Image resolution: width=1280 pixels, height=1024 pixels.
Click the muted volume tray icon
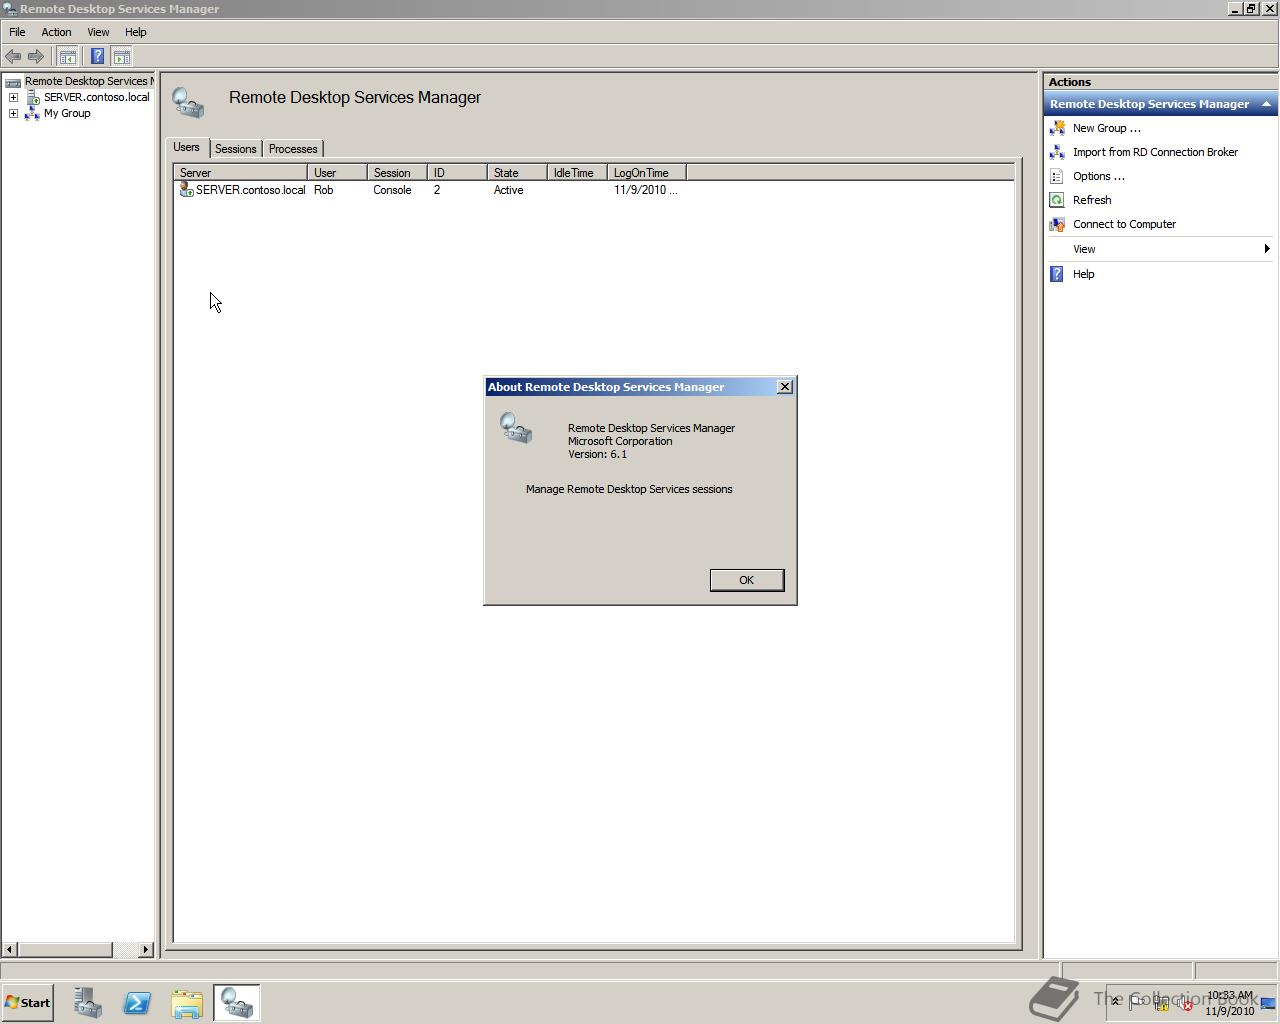tap(1185, 1003)
